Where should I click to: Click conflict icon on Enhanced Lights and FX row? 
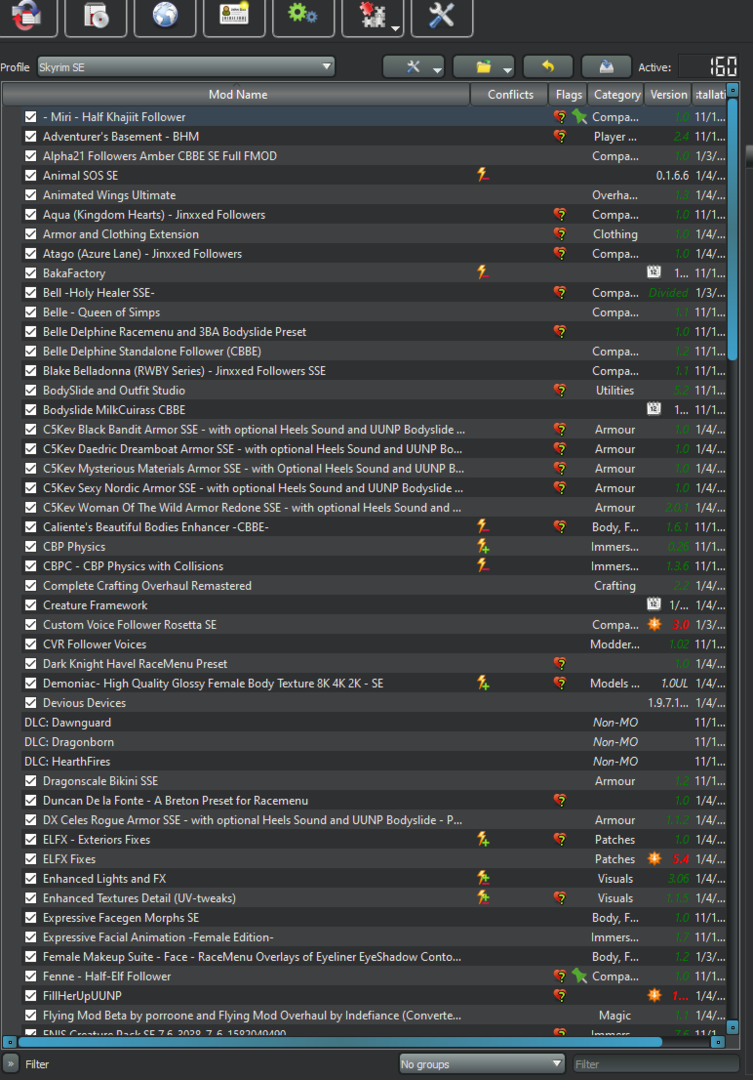tap(483, 878)
